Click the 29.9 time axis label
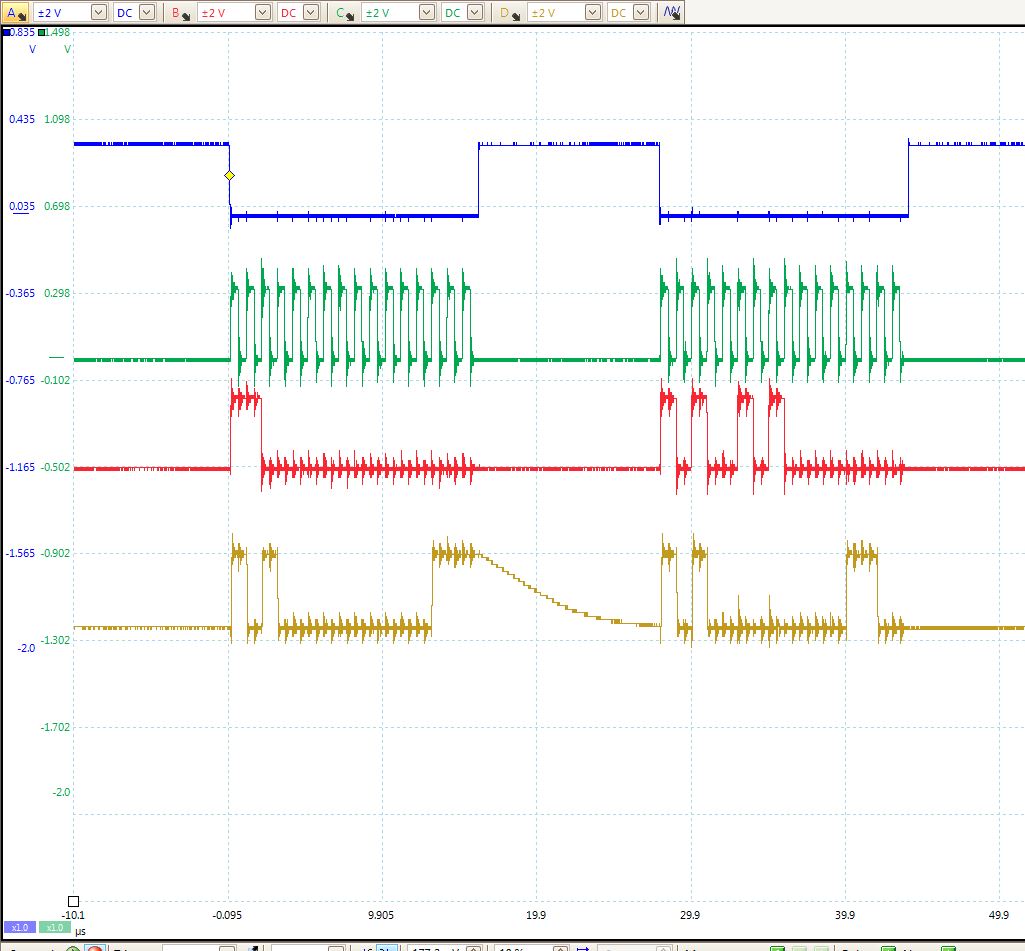The height and width of the screenshot is (951, 1025). point(690,915)
